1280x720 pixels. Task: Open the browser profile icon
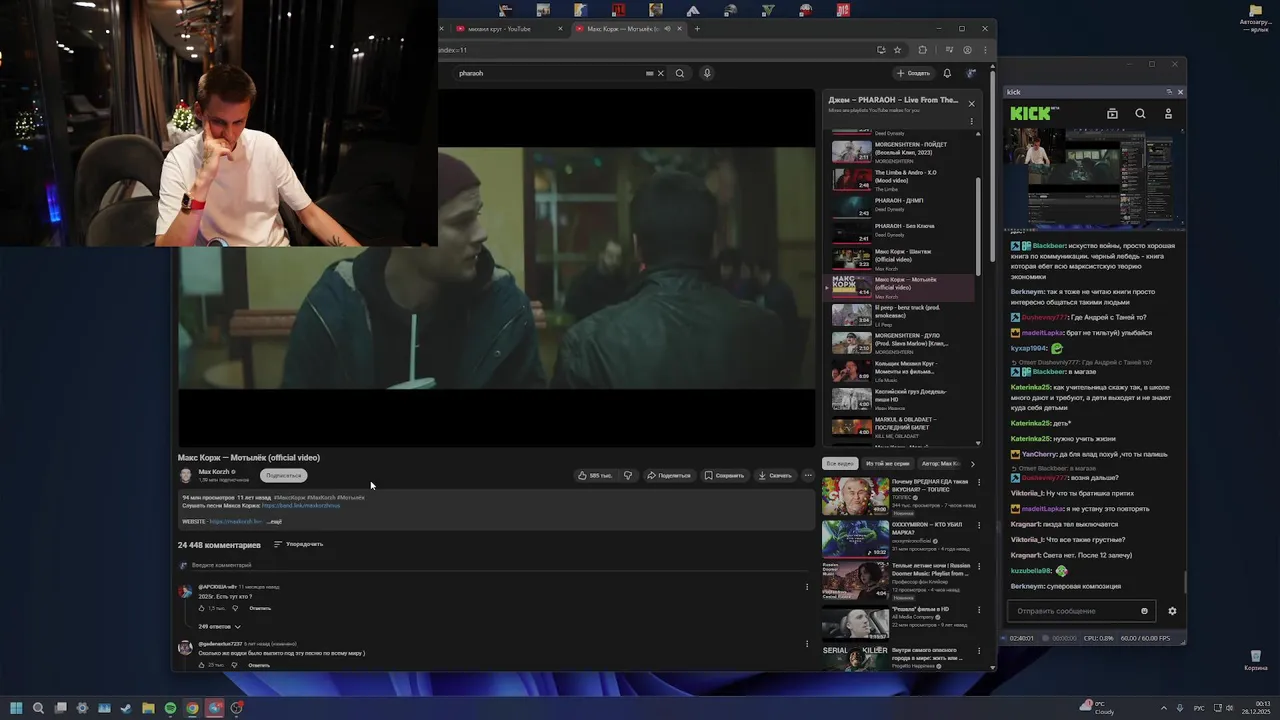coord(967,50)
